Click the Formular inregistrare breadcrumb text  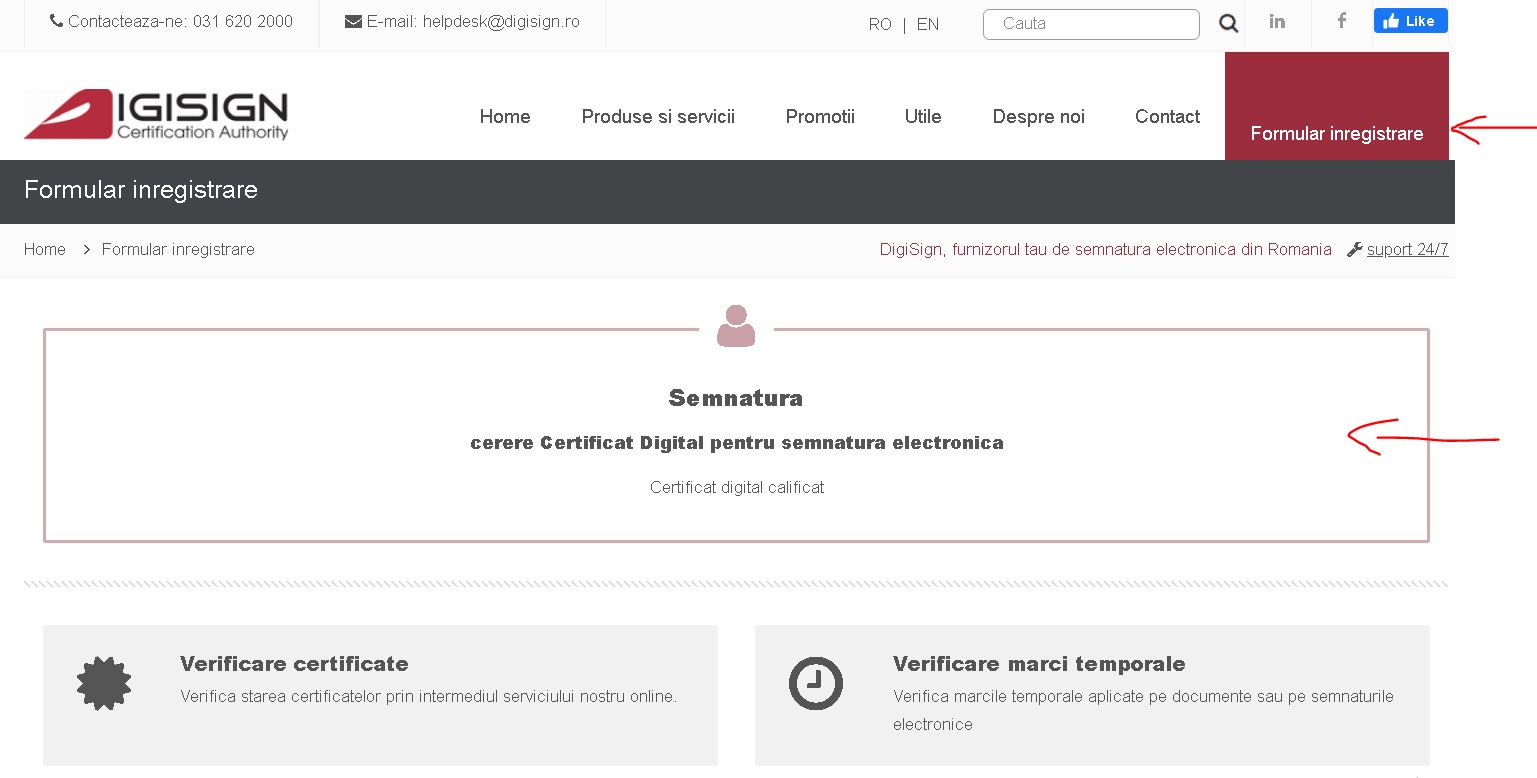(178, 249)
